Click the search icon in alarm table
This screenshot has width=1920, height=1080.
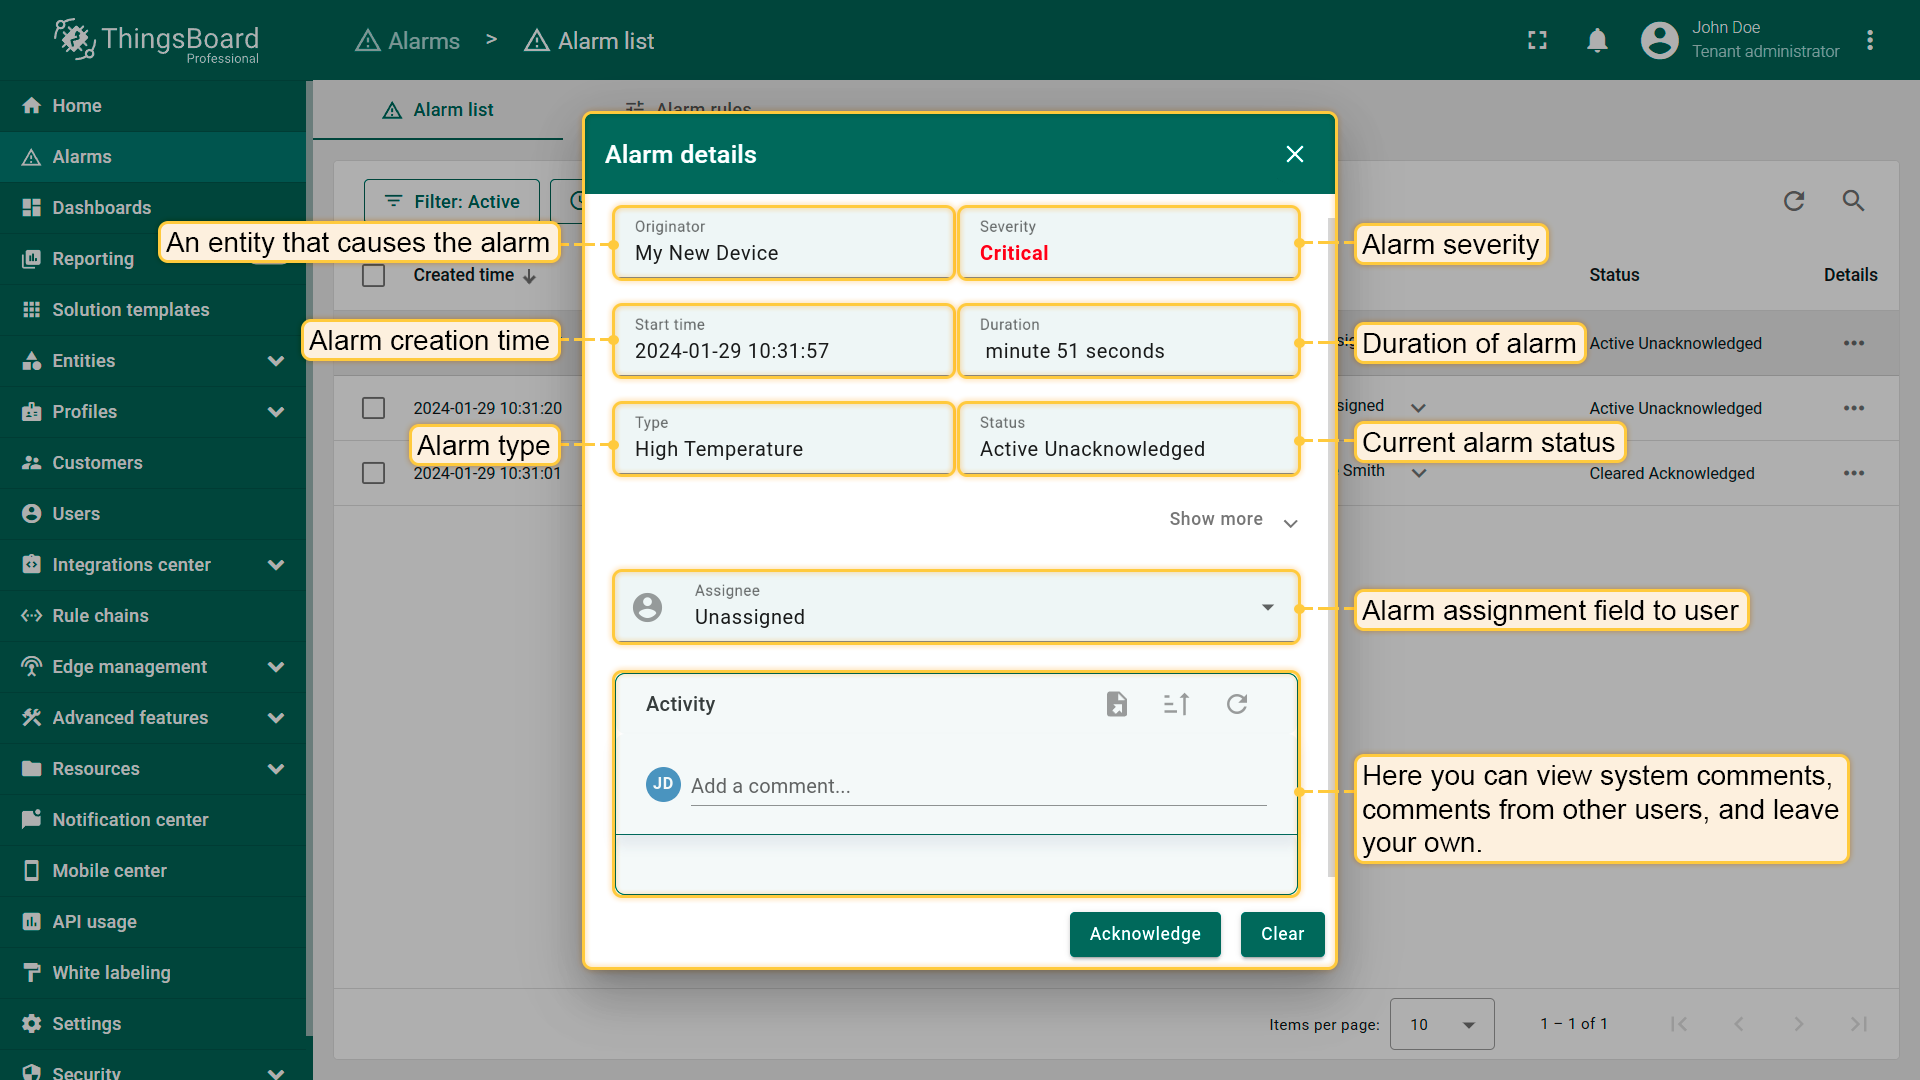pos(1853,201)
